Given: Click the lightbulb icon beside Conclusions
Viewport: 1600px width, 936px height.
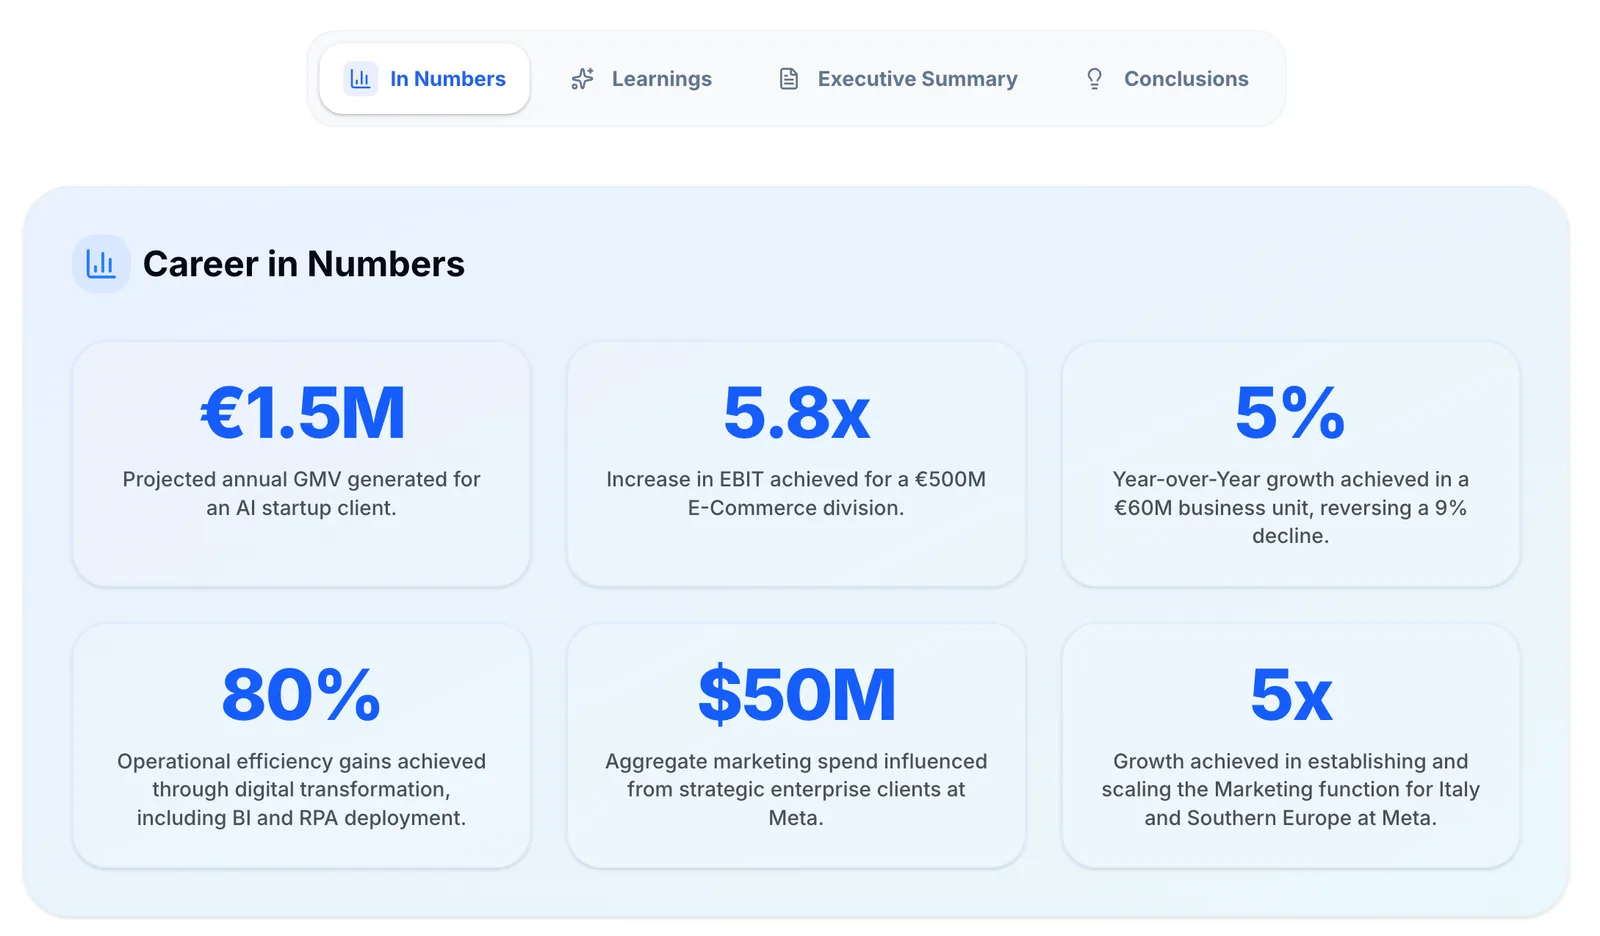Looking at the screenshot, I should [x=1095, y=79].
